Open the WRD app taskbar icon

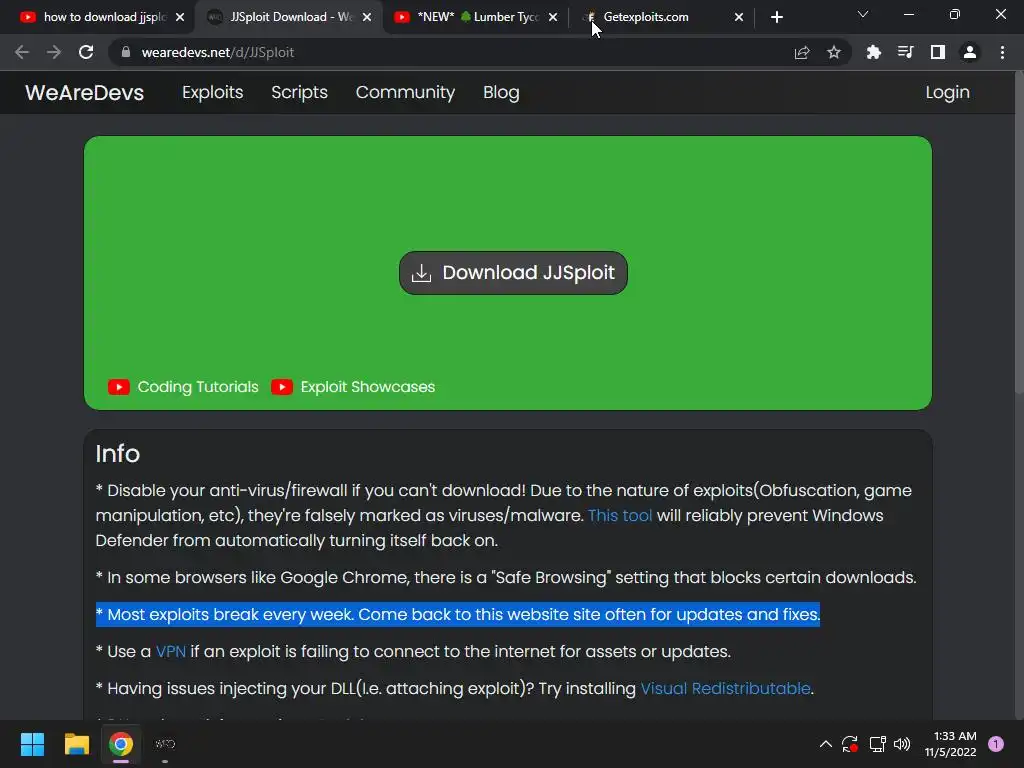165,744
